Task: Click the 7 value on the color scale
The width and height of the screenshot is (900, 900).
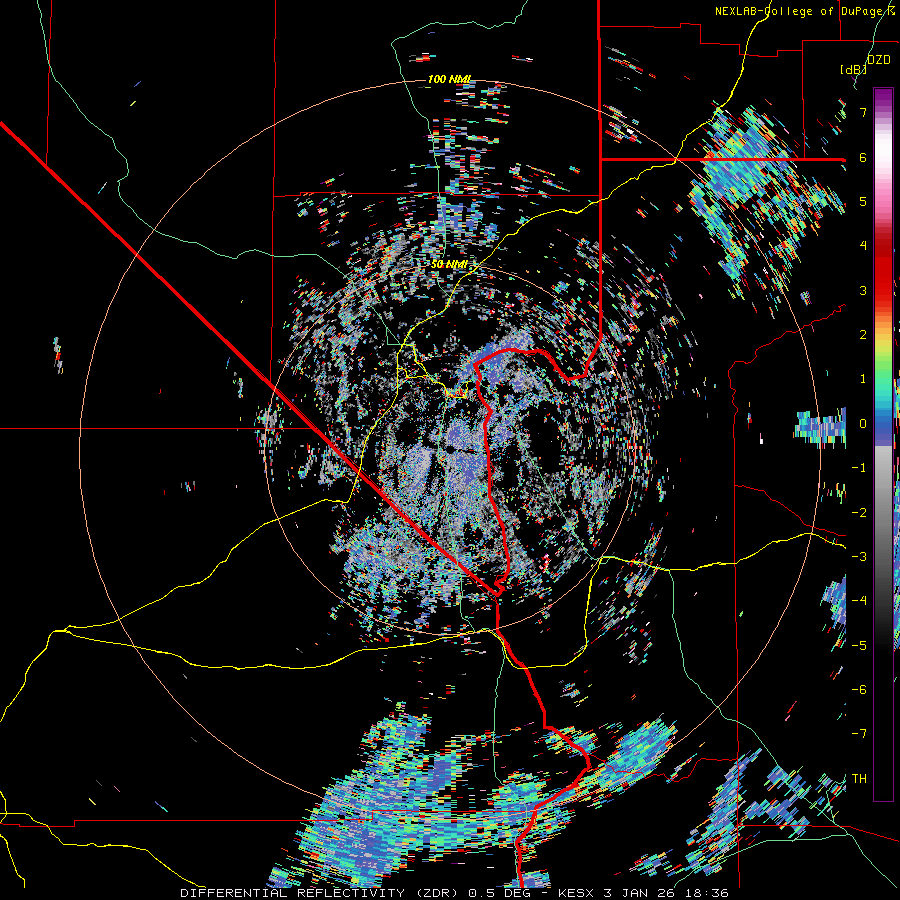Action: click(863, 112)
